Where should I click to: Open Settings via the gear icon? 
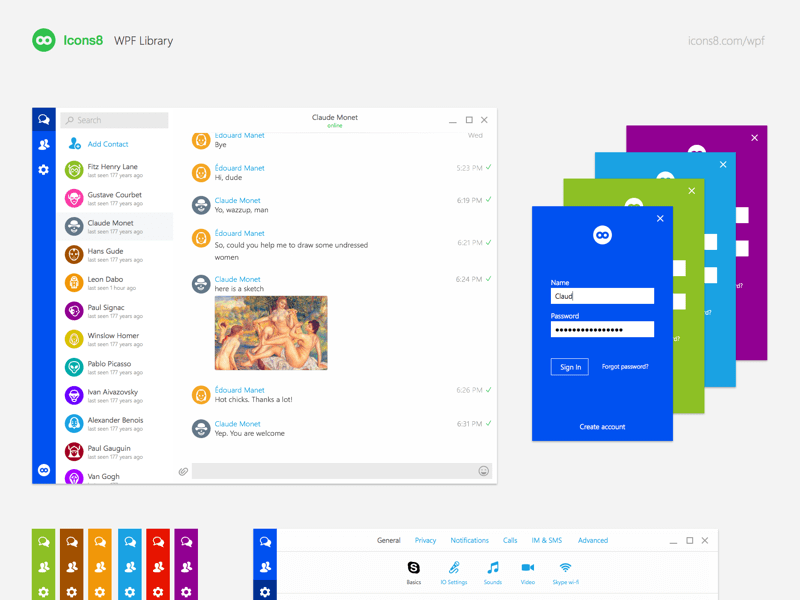43,170
